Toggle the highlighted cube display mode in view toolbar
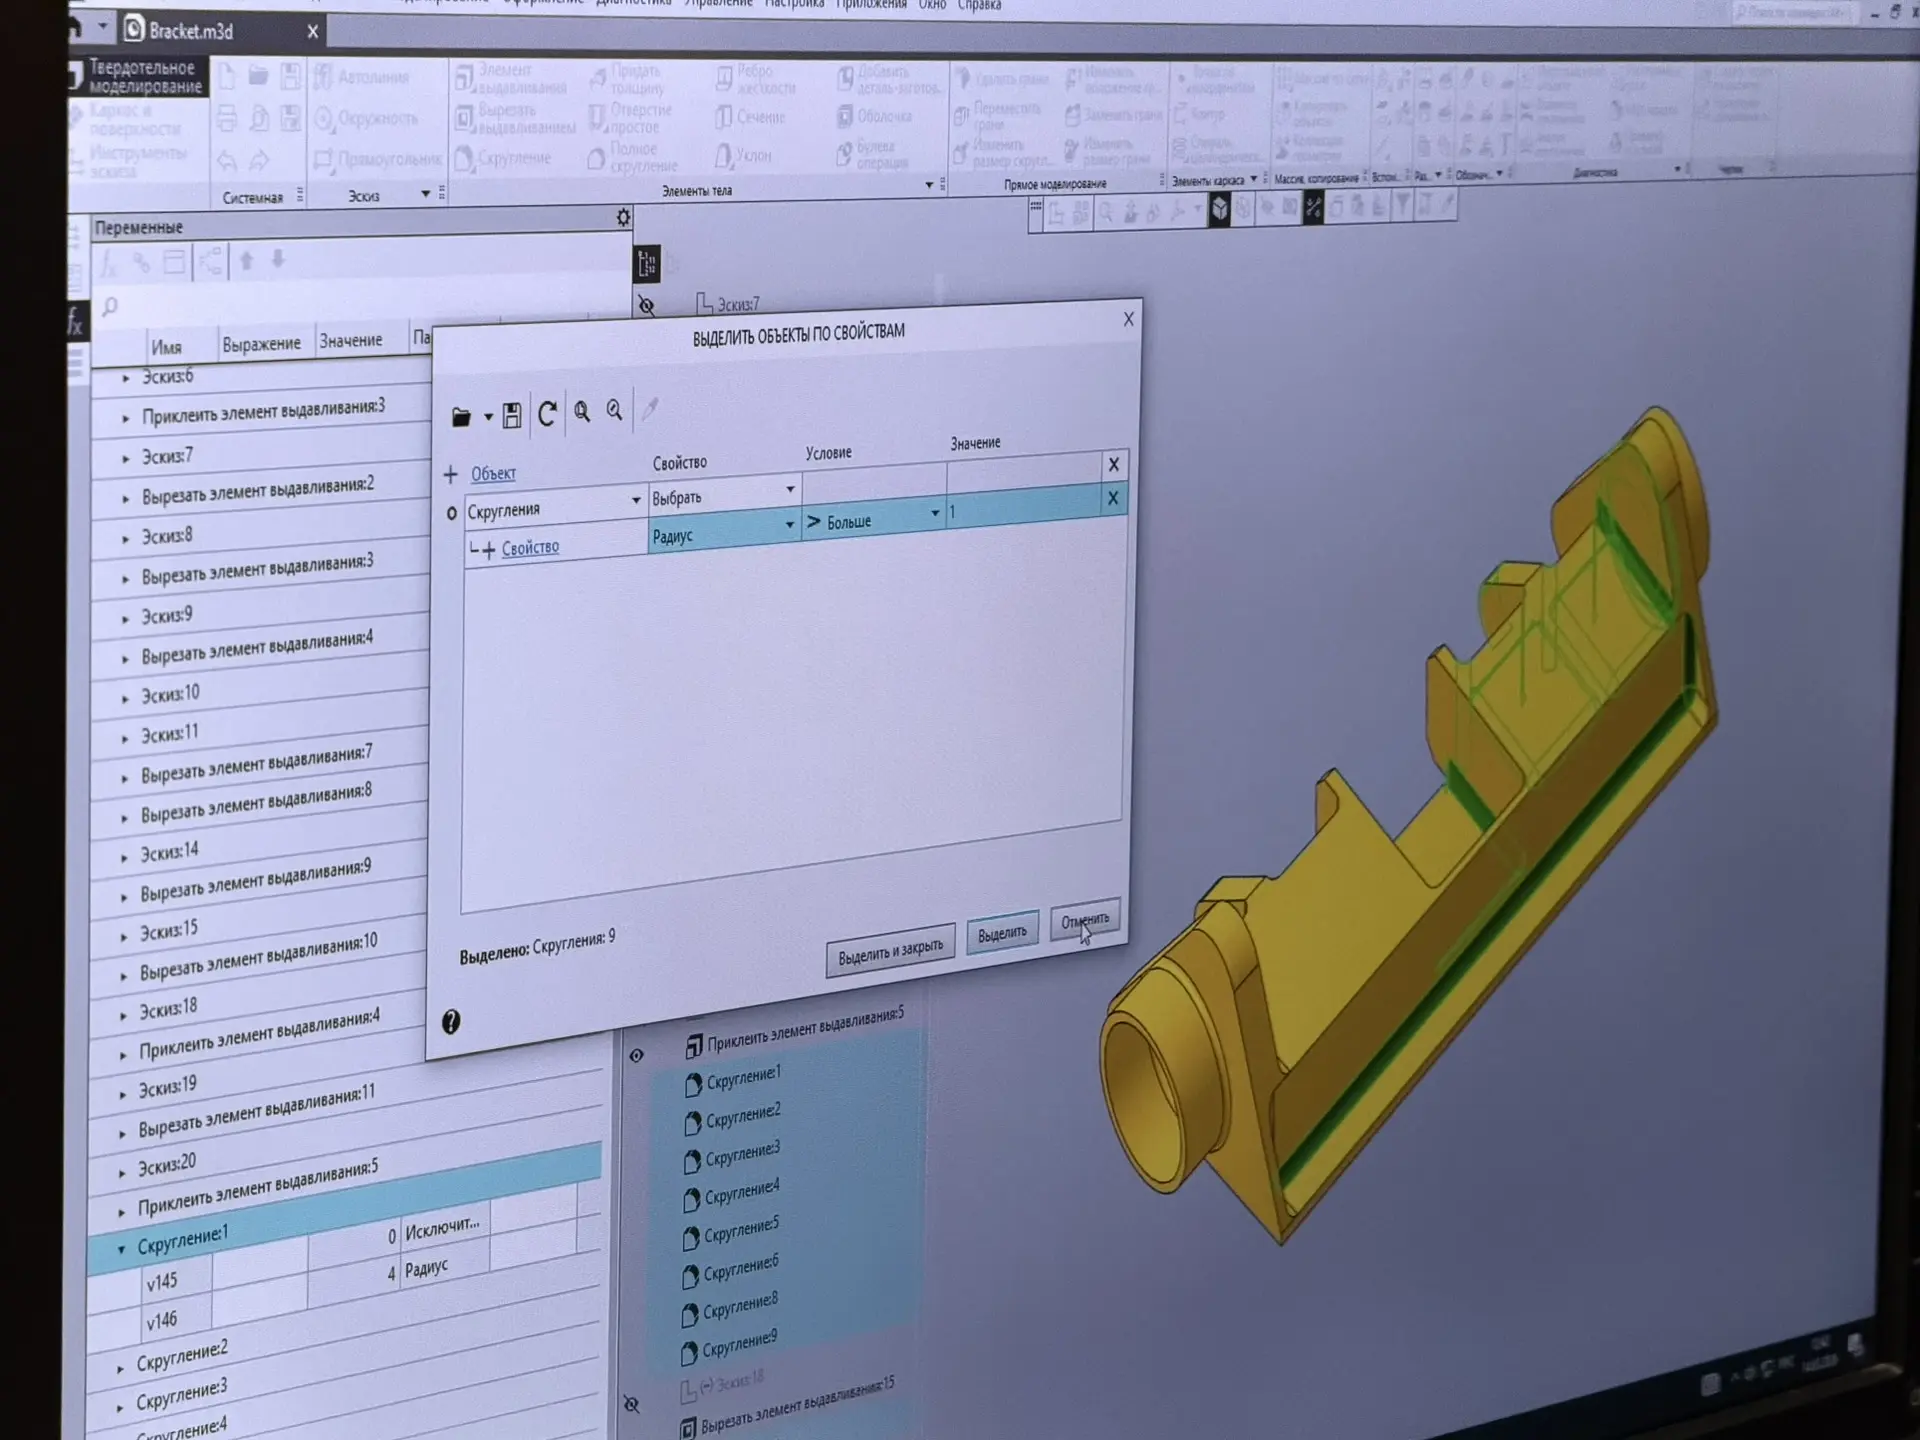 [x=1220, y=209]
